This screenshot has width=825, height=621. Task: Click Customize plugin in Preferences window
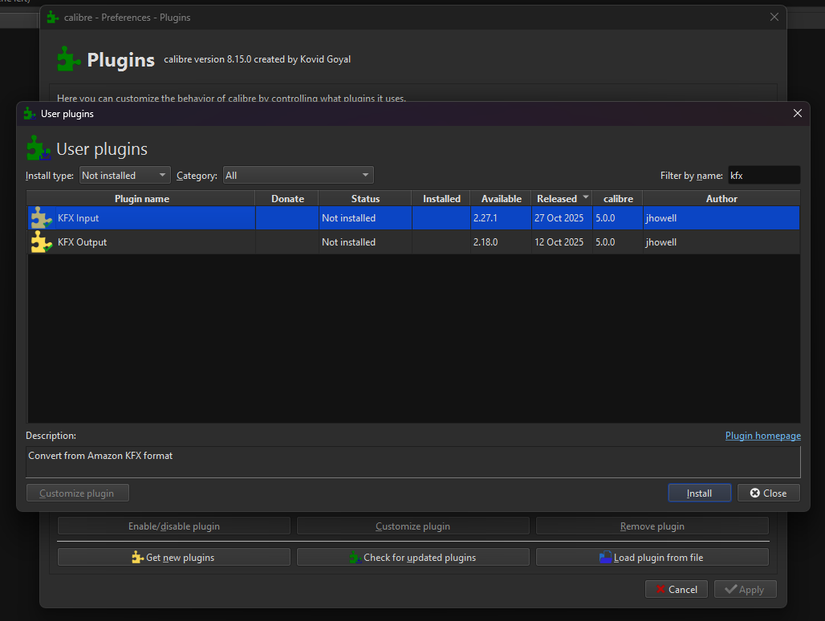pos(413,526)
